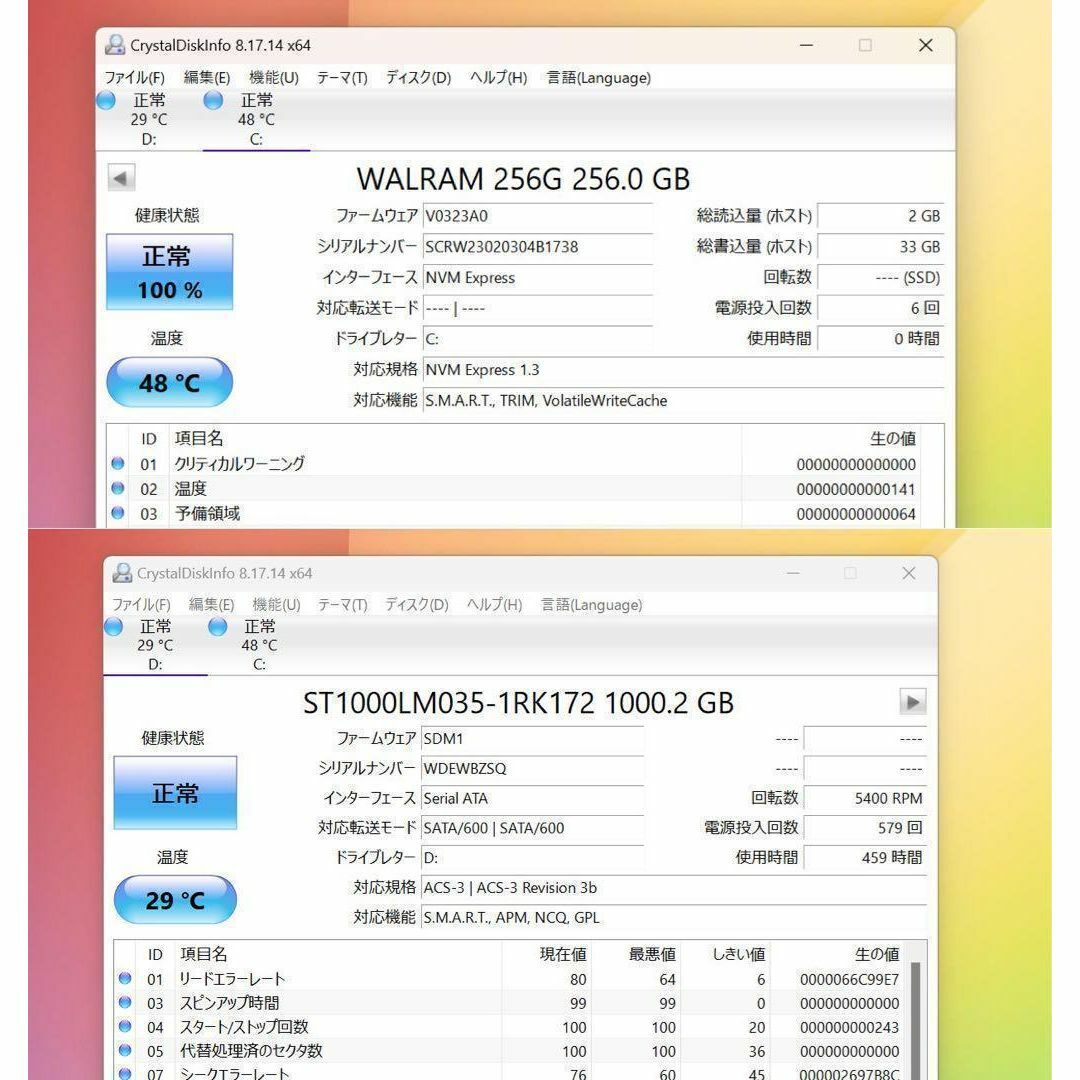Select D: disk tab in top WALRAM window
Image resolution: width=1080 pixels, height=1080 pixels.
click(149, 119)
